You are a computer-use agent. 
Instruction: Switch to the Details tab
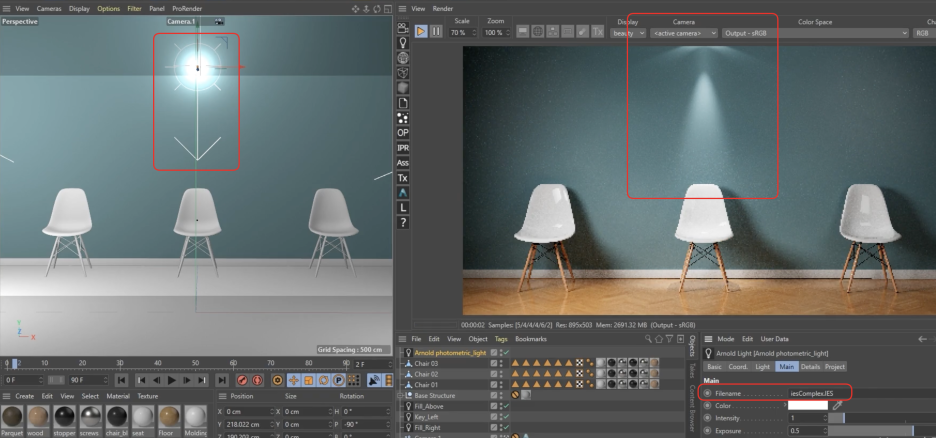click(x=810, y=366)
